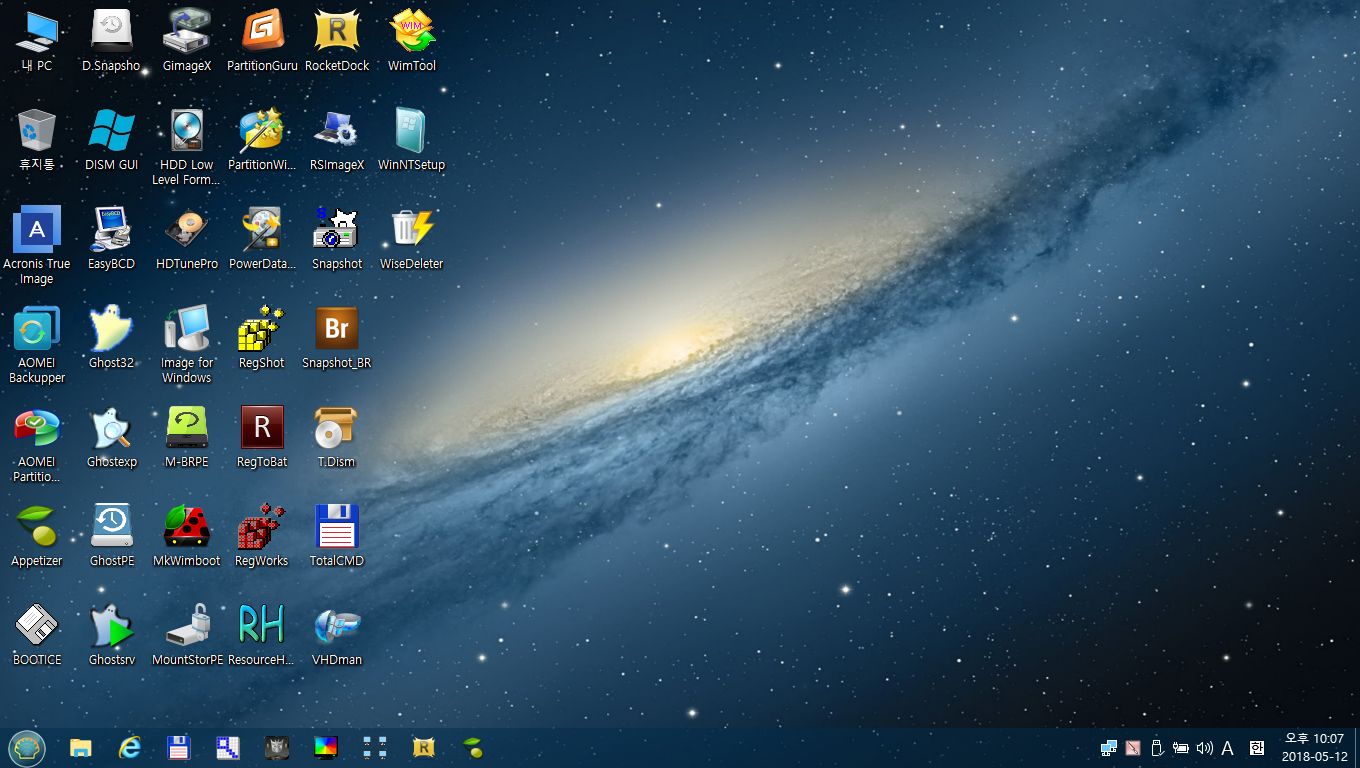
Task: Toggle the 한 Korean IME indicator
Action: coord(1257,748)
